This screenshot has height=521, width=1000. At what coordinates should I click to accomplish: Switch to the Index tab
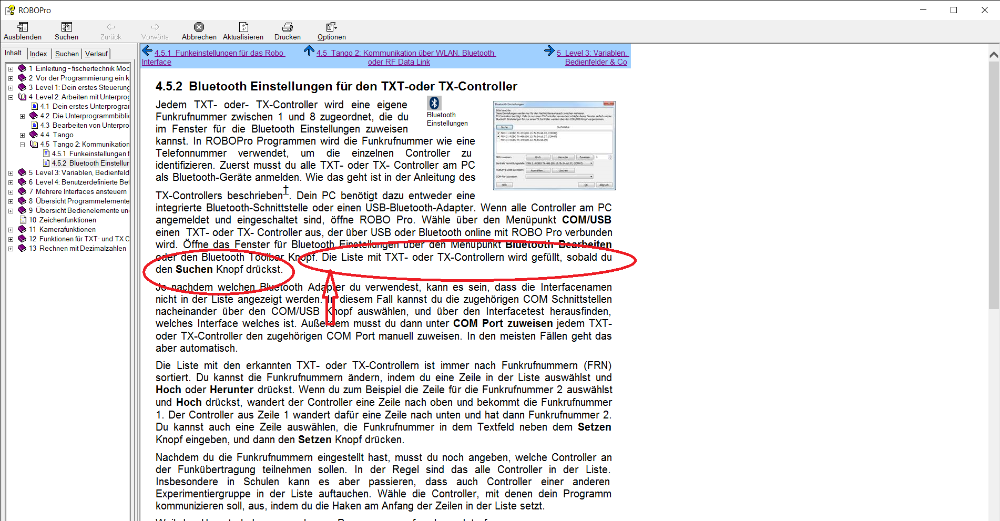(x=38, y=54)
